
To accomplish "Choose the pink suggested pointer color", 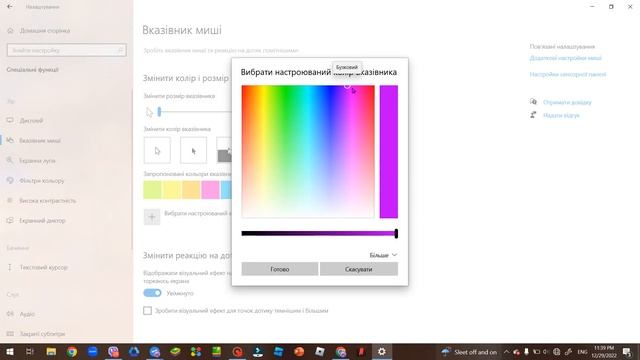I will (x=211, y=190).
